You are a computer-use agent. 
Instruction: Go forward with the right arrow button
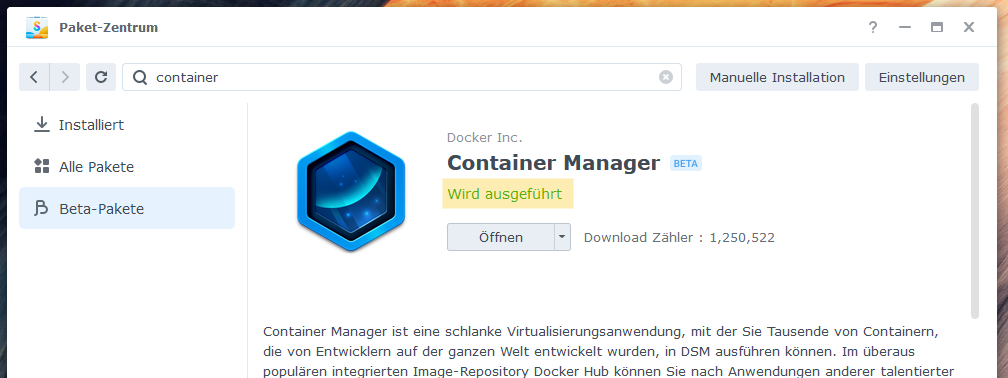pos(65,77)
